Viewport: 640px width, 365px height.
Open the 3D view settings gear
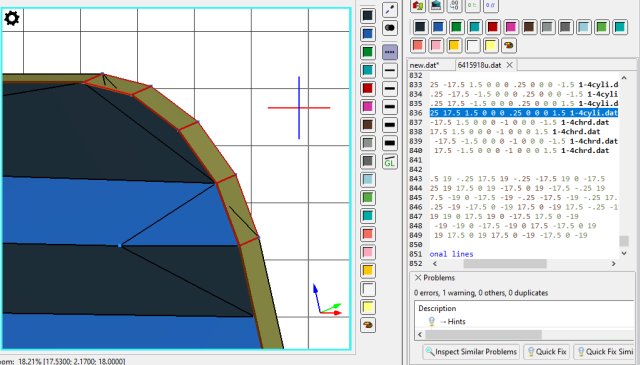pos(11,18)
